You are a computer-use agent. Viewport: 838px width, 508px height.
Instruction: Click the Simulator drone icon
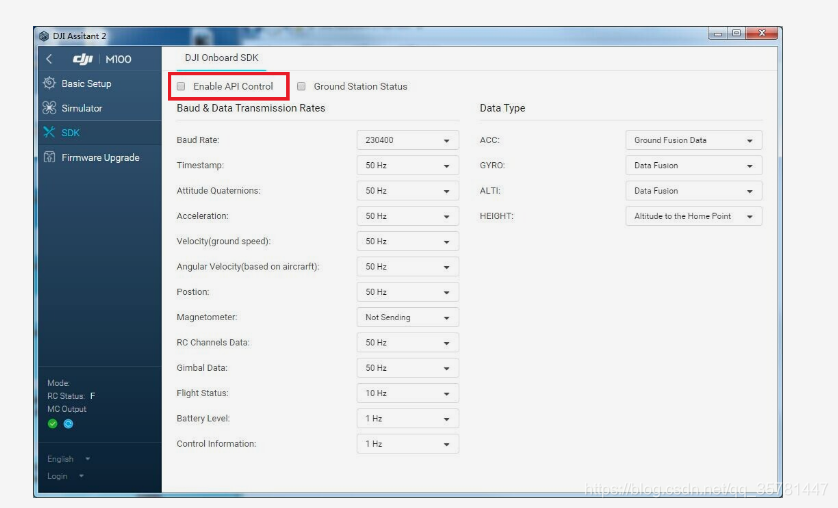click(49, 108)
